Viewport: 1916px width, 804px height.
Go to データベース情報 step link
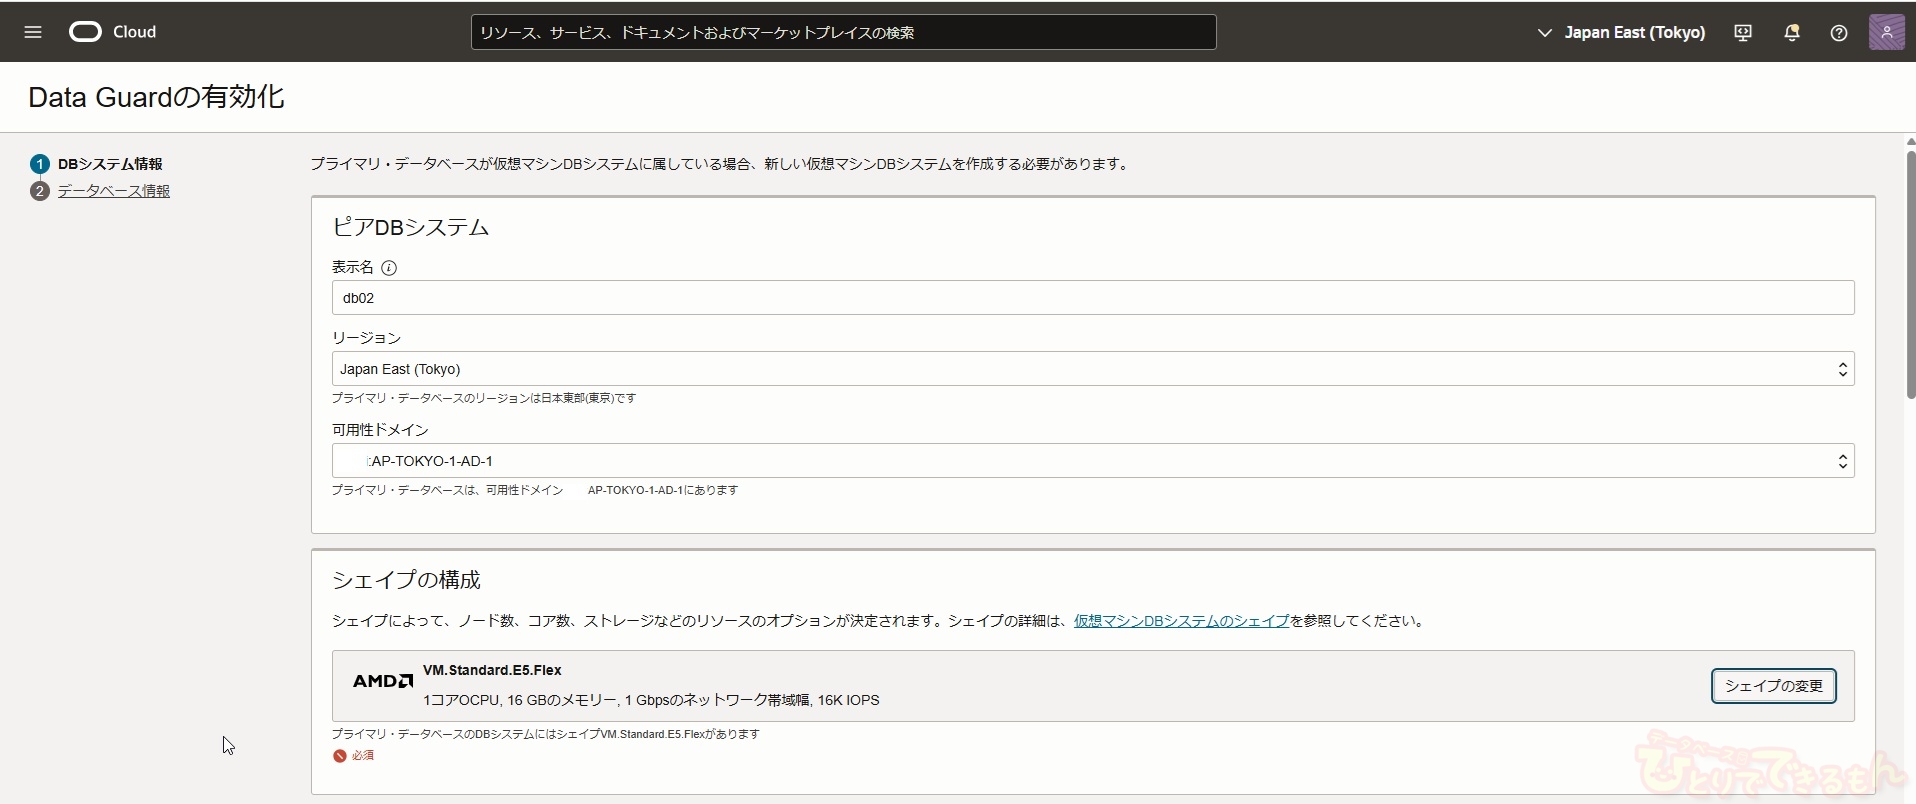pyautogui.click(x=114, y=191)
